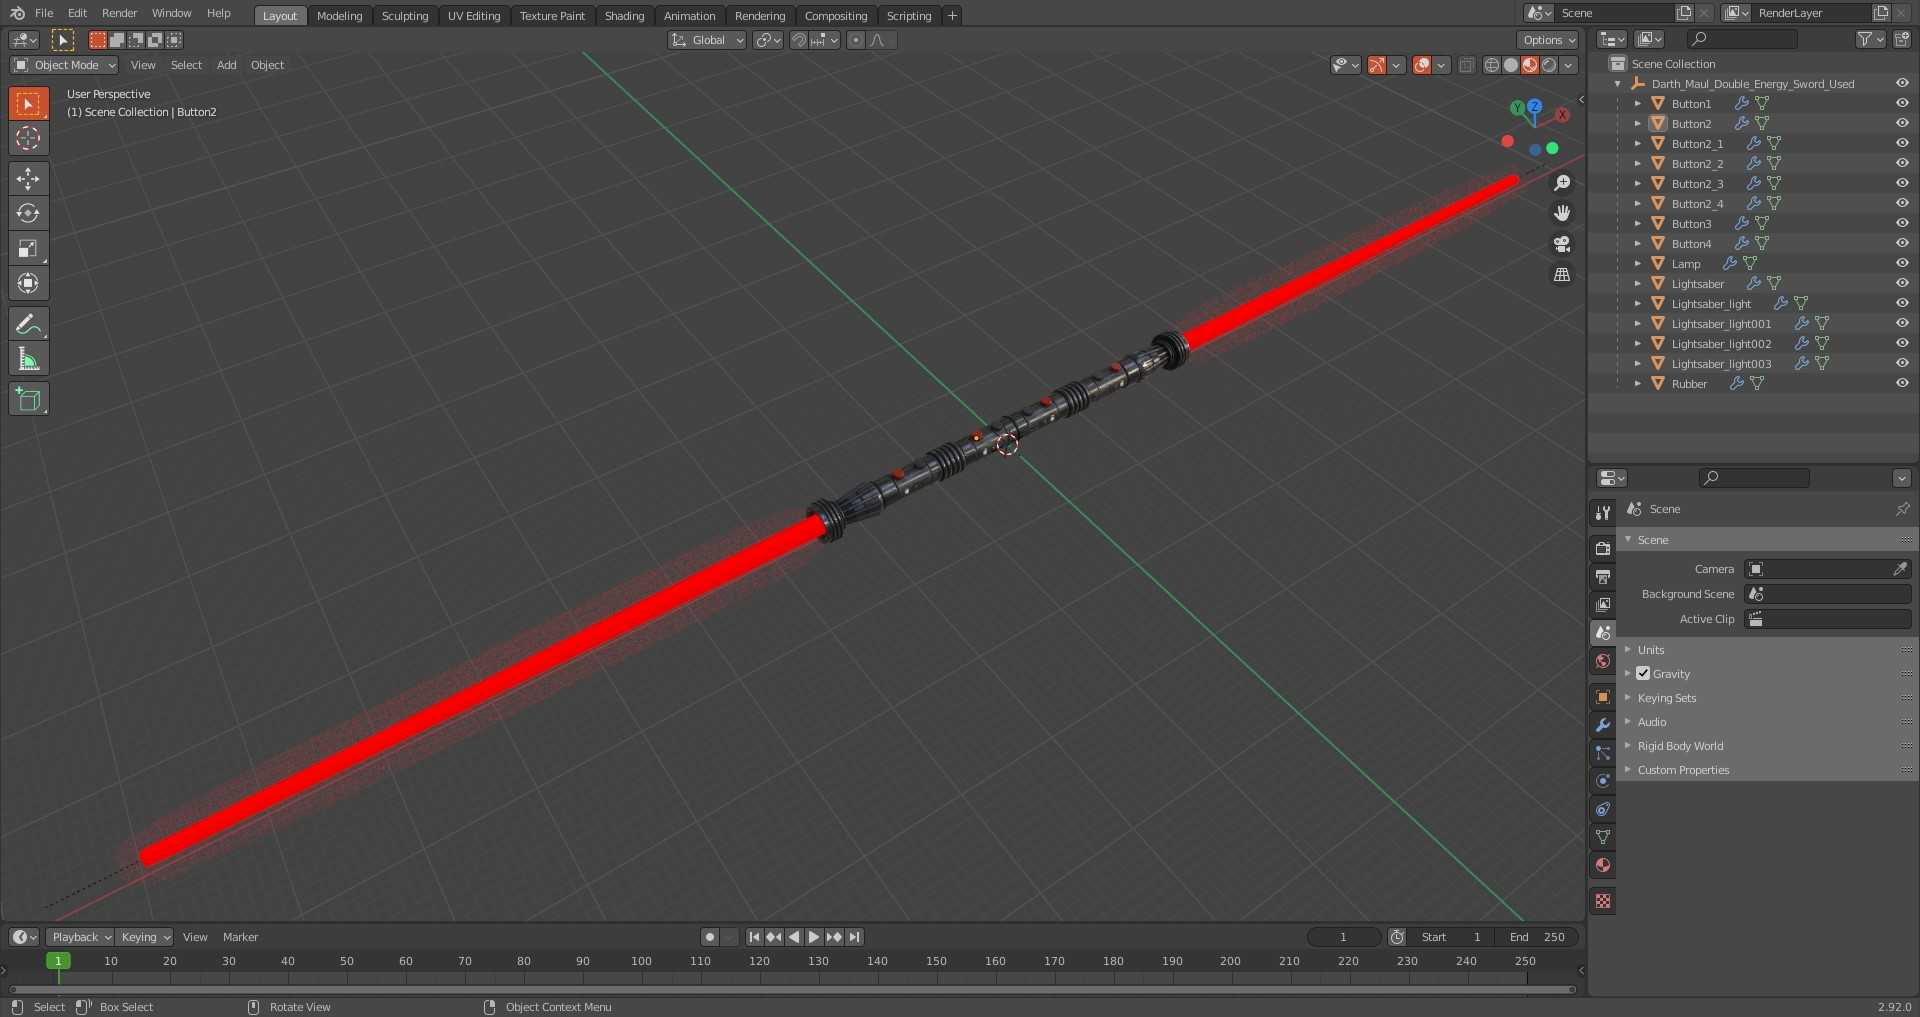
Task: Click the End frame value field
Action: click(1537, 937)
